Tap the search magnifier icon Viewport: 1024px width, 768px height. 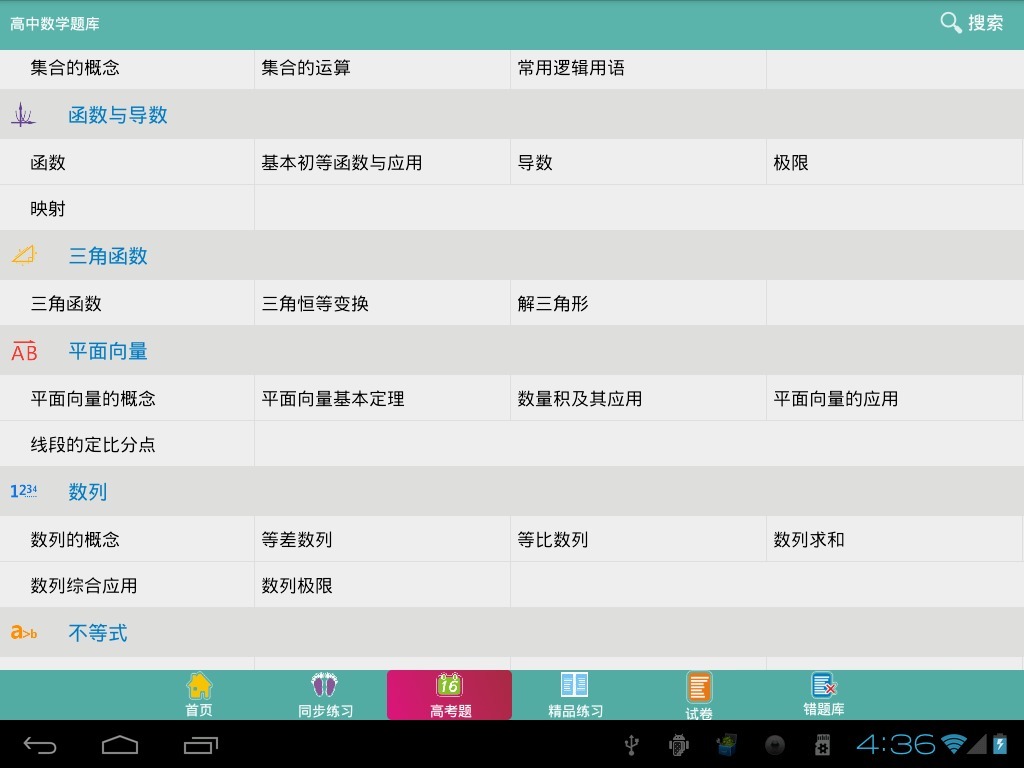pyautogui.click(x=950, y=22)
